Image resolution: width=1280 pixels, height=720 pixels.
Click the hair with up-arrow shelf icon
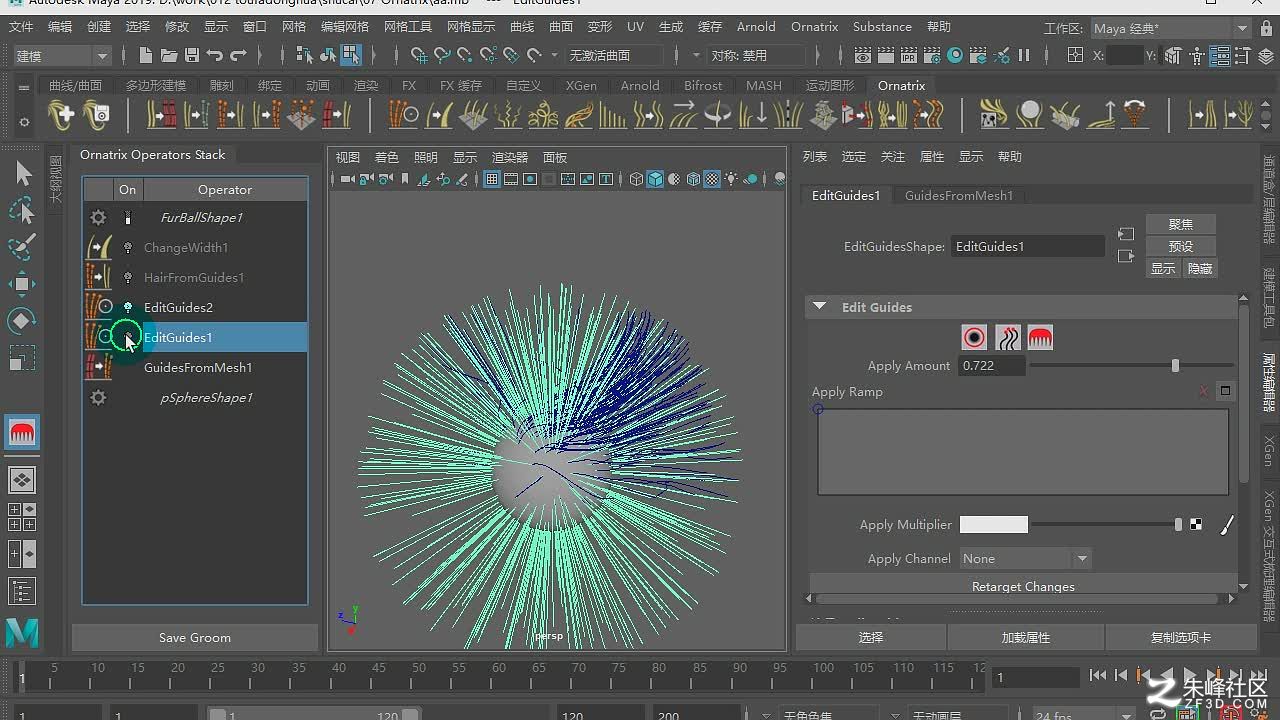pos(1101,115)
